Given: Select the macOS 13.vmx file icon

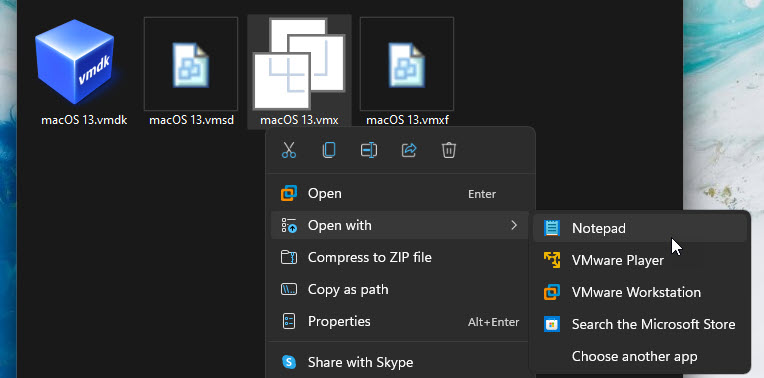Looking at the screenshot, I should (x=299, y=64).
